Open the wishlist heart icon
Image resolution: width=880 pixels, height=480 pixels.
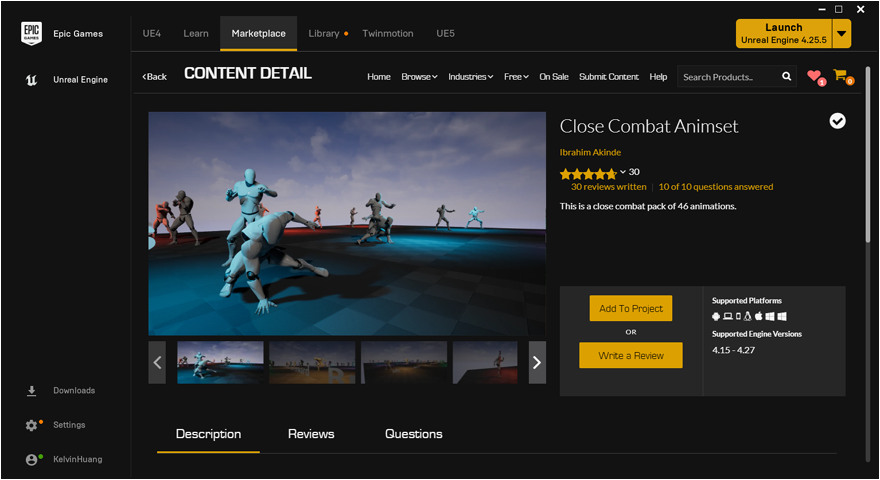[x=815, y=76]
